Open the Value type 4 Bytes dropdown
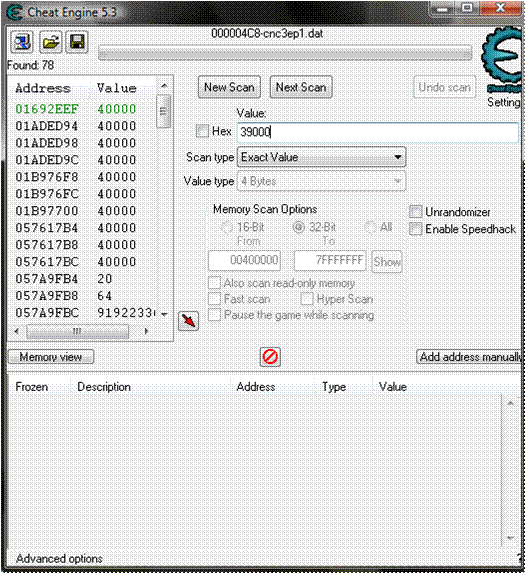525x573 pixels. 322,181
